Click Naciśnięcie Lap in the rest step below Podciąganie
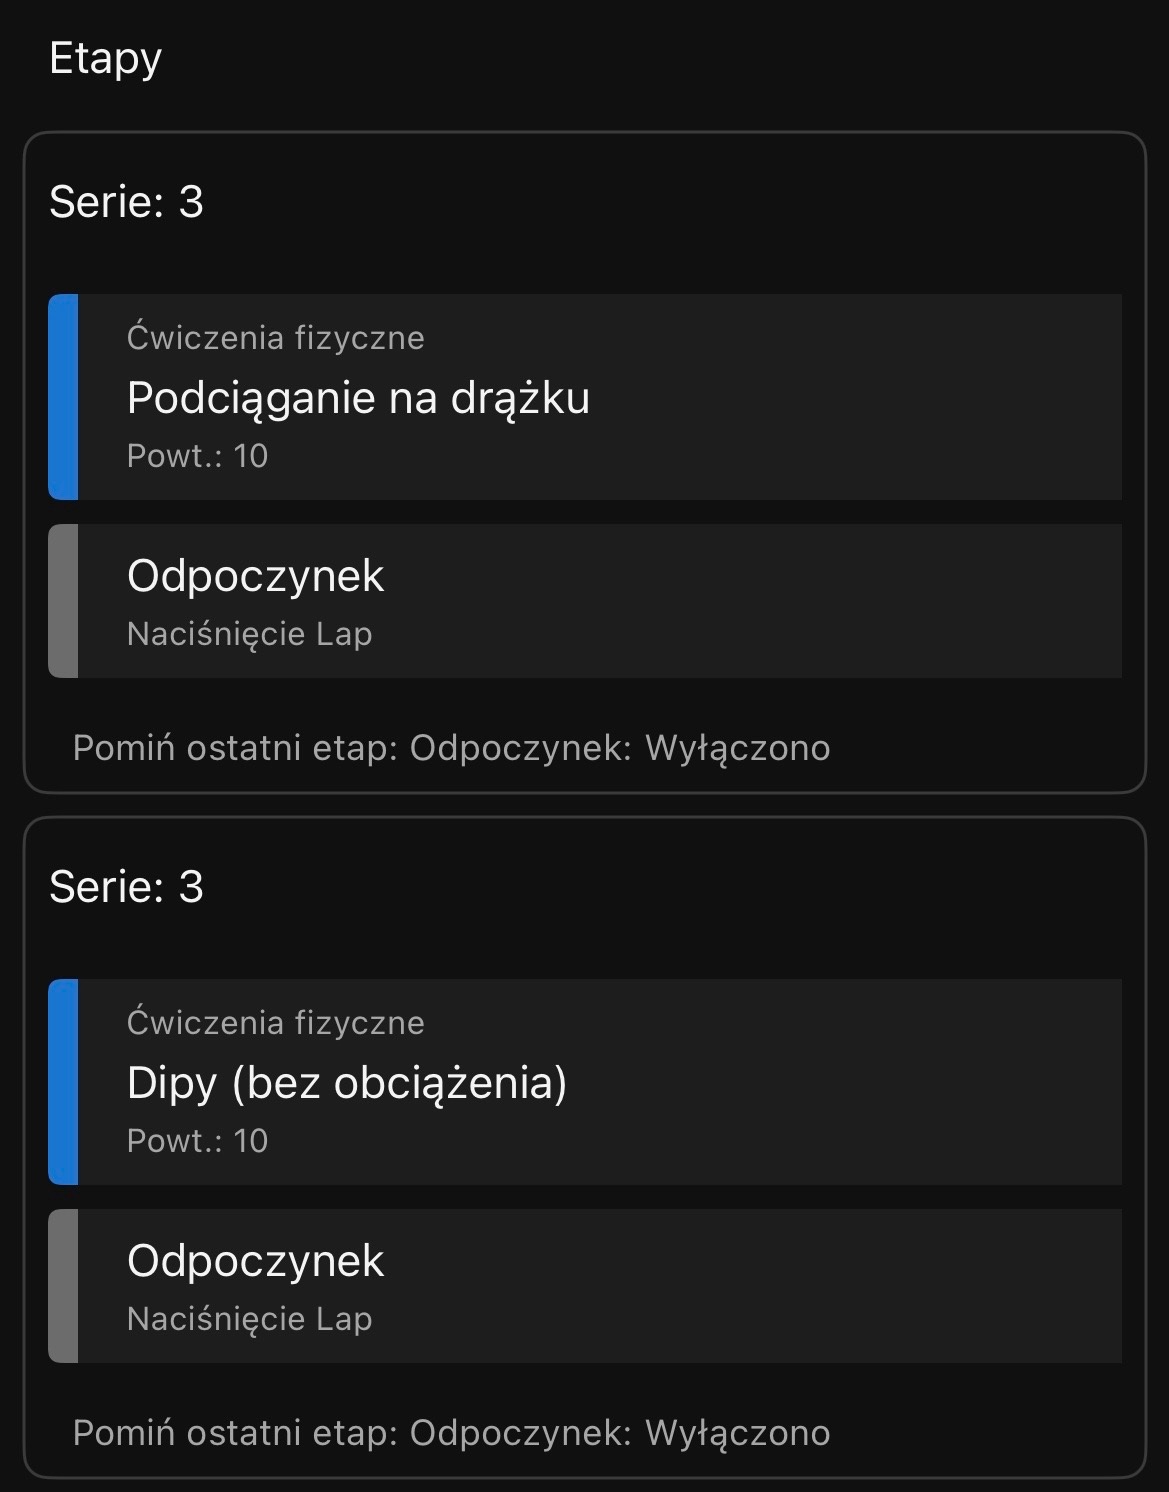The height and width of the screenshot is (1492, 1169). [x=249, y=634]
